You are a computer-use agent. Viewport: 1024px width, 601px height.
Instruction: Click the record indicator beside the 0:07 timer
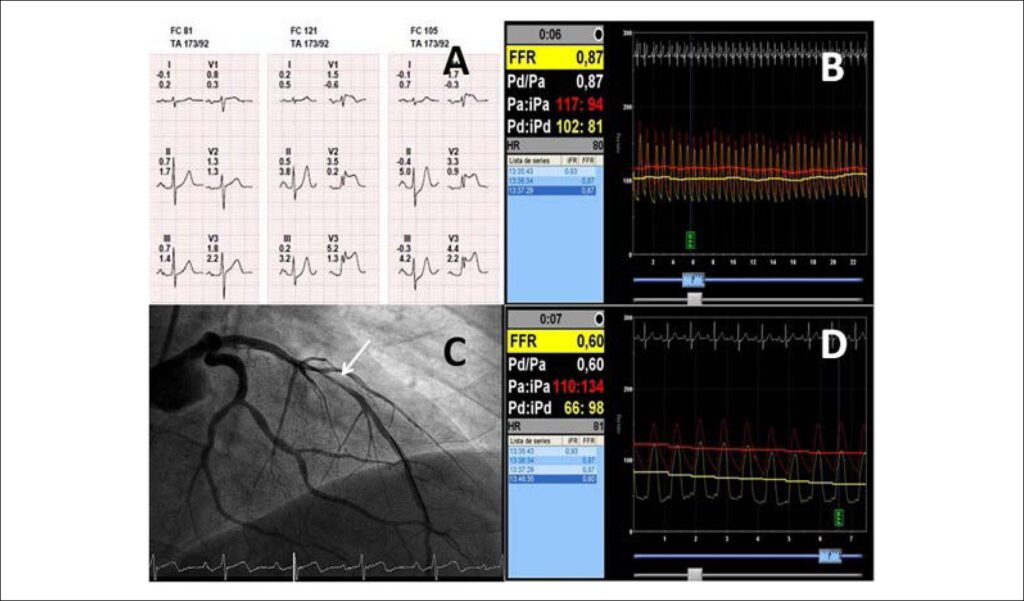[x=598, y=319]
